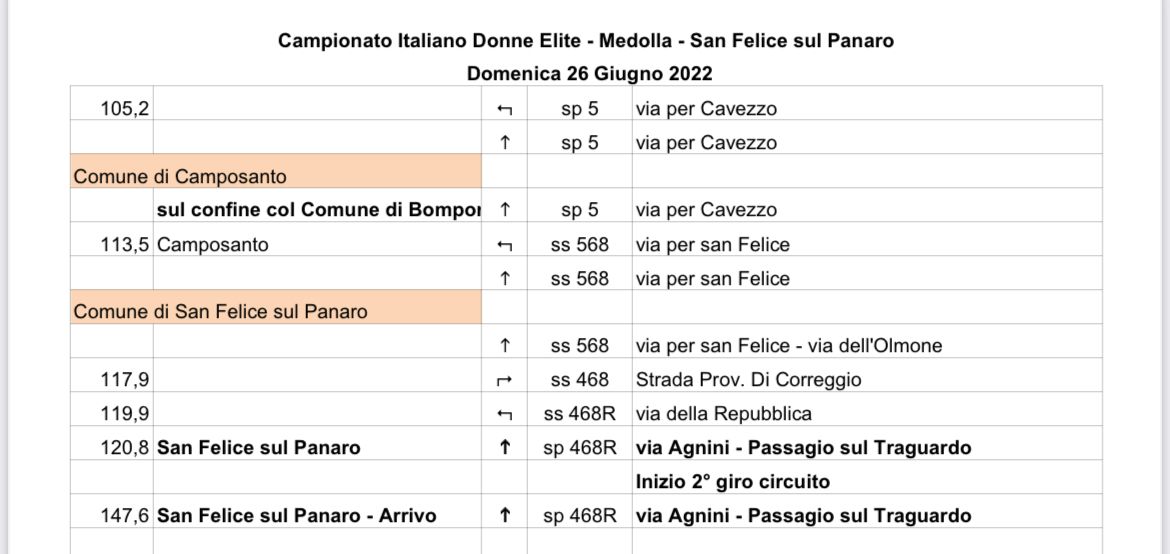1170x554 pixels.
Task: Click the straight arrow at km 120,8
Action: (505, 448)
